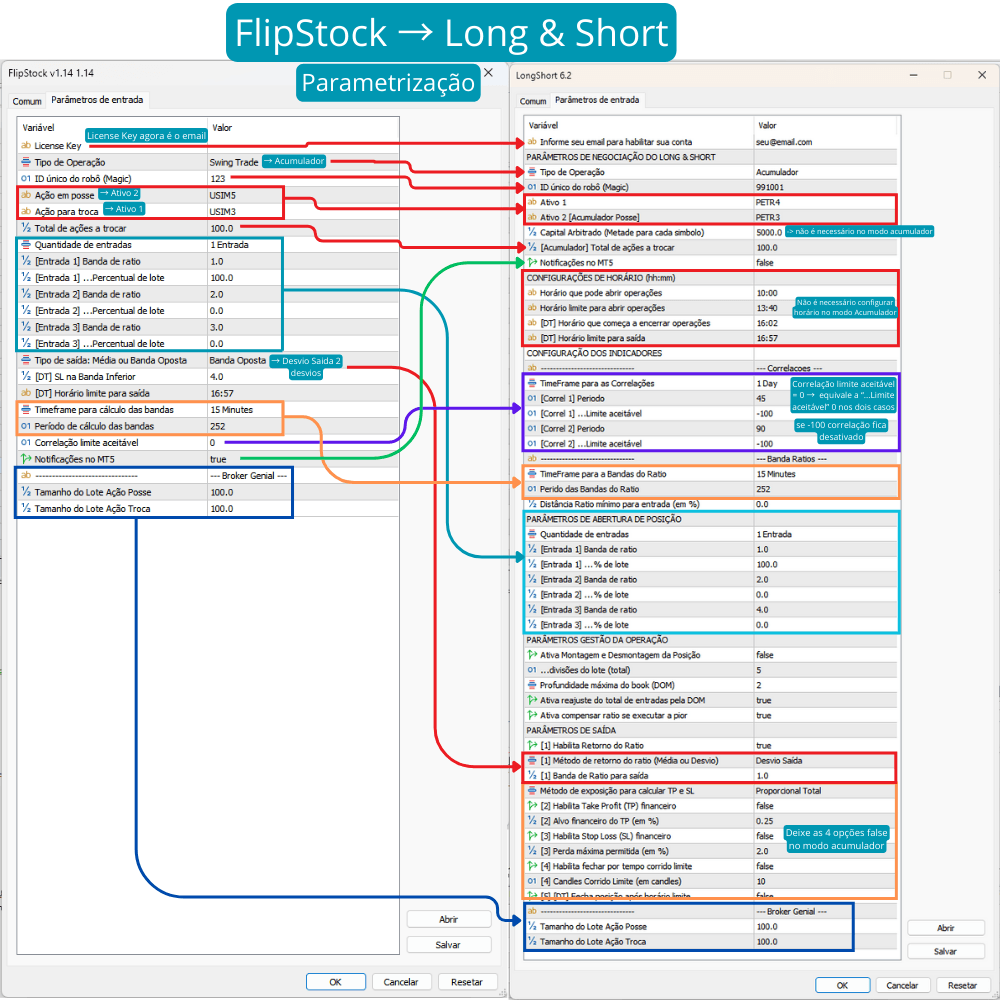Click the boolean icon of LongShort Notificações no MT5
Screen dimensions: 1000x1000
click(x=532, y=262)
